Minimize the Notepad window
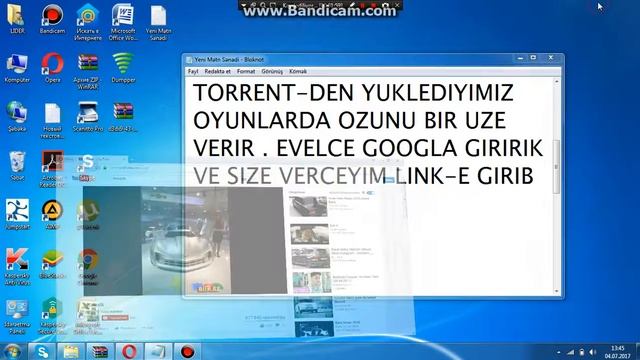Image resolution: width=640 pixels, height=360 pixels. click(x=520, y=58)
